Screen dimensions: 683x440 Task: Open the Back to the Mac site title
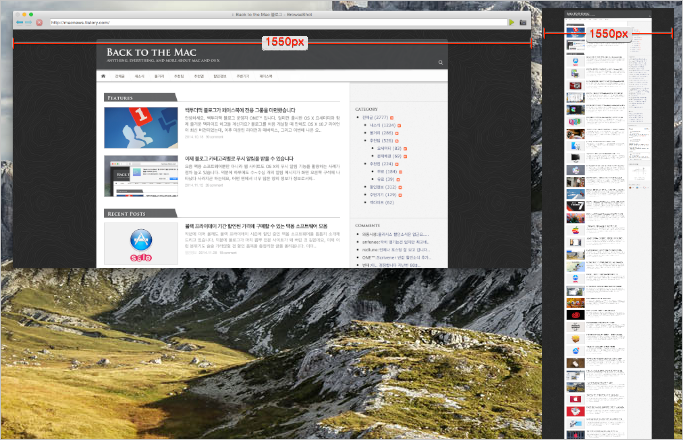tap(152, 52)
